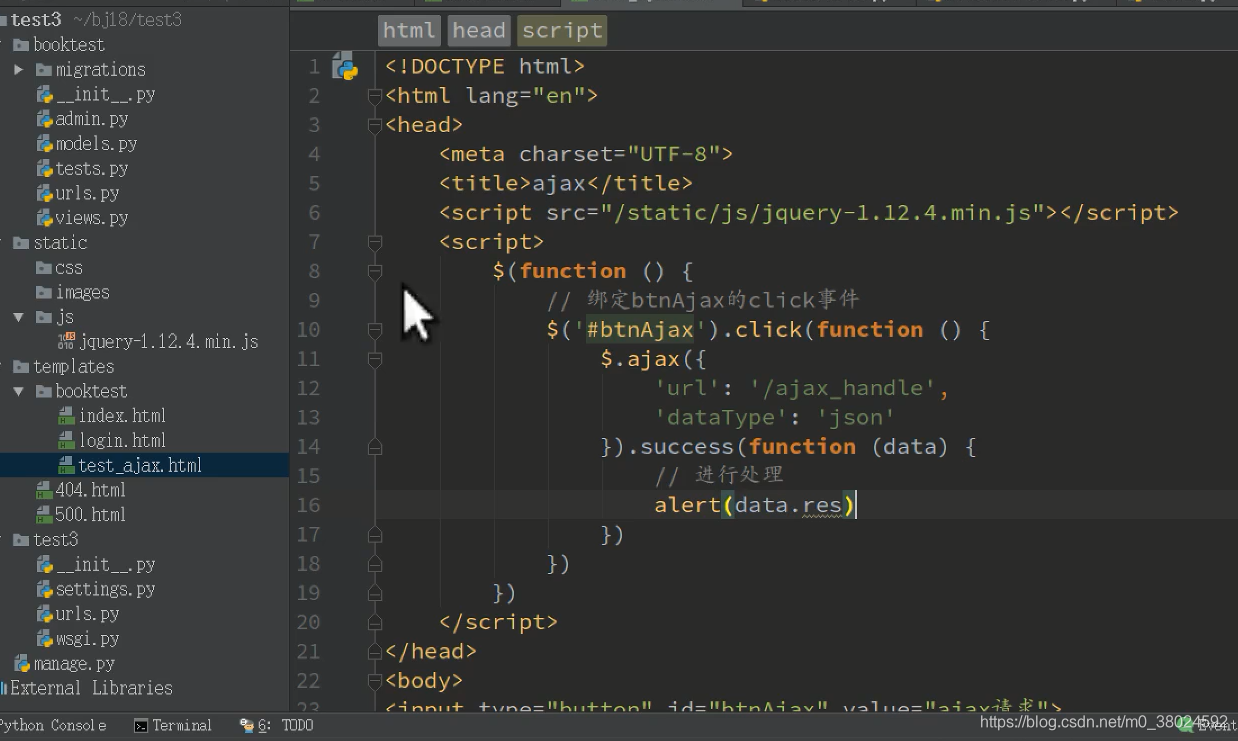This screenshot has width=1238, height=741.
Task: Select the head breadcrumb
Action: tap(478, 31)
